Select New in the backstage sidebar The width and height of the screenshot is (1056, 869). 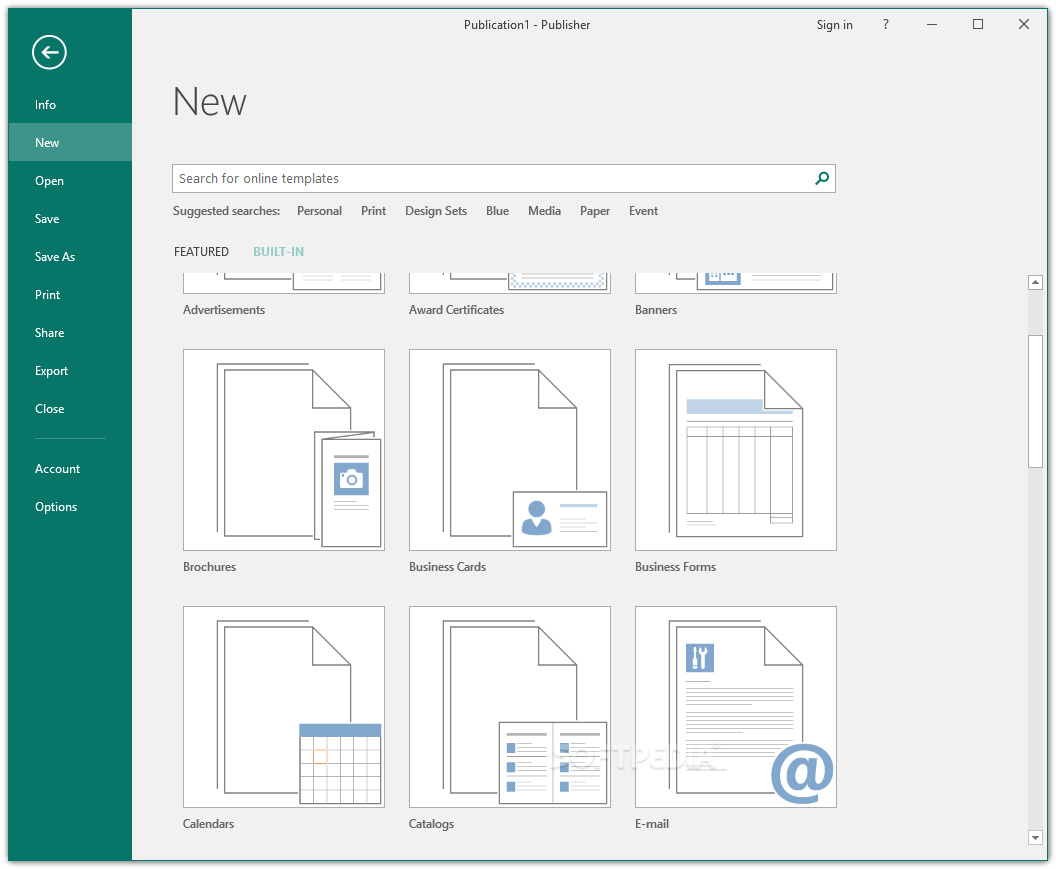70,142
